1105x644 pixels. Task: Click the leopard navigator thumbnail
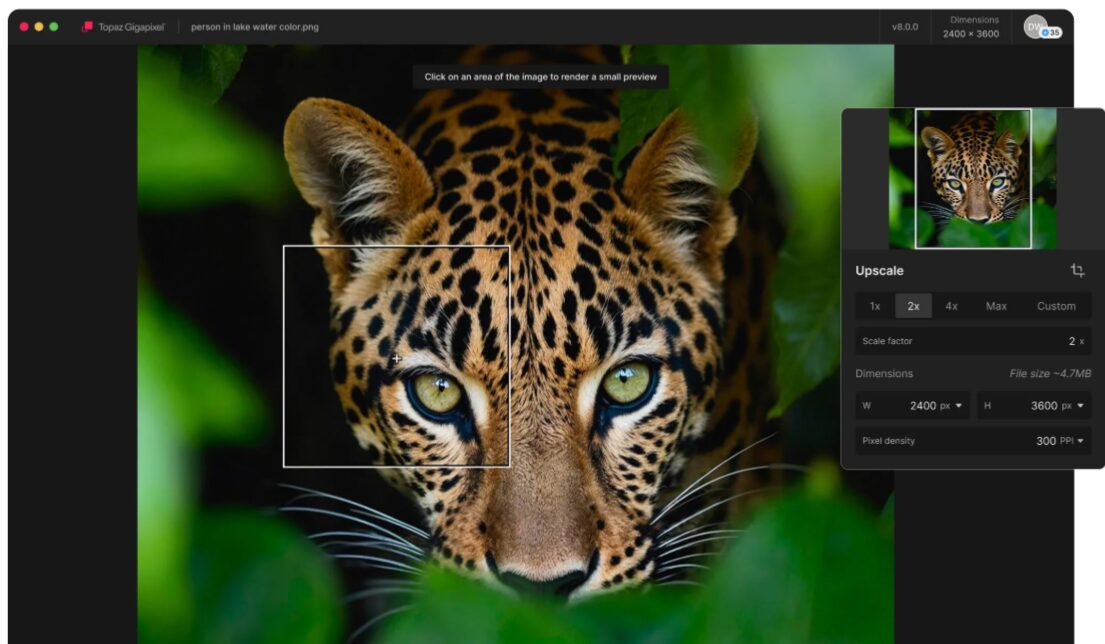click(972, 178)
